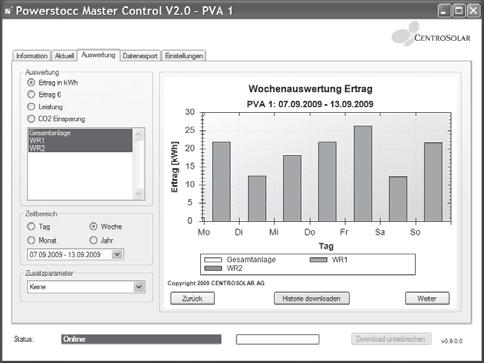Click the Historie downloaden button
The height and width of the screenshot is (363, 484).
[312, 298]
